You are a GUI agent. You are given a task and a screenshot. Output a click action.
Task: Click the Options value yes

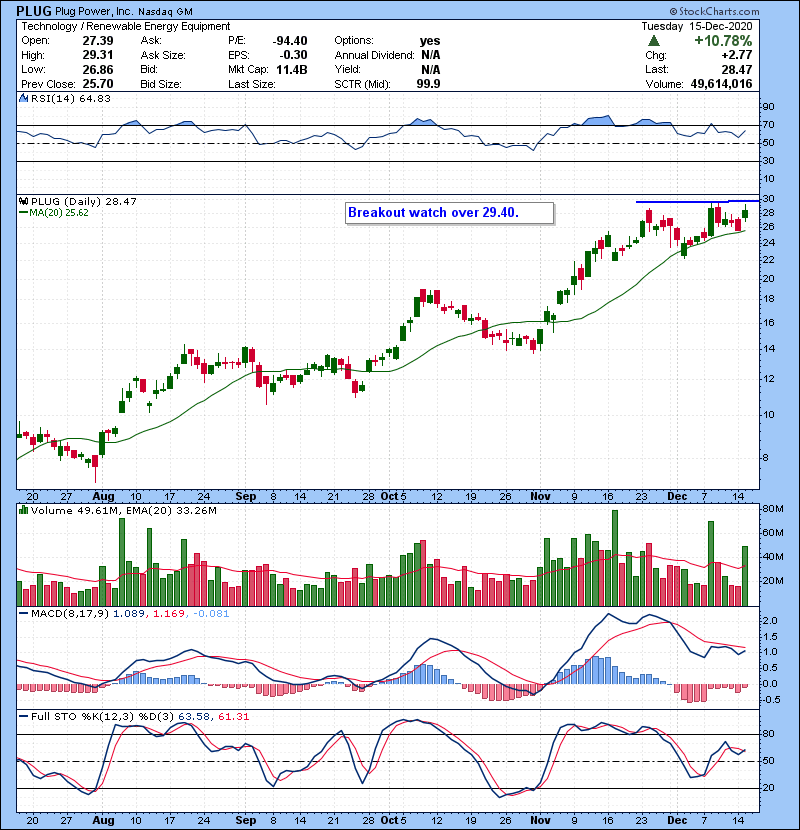430,41
